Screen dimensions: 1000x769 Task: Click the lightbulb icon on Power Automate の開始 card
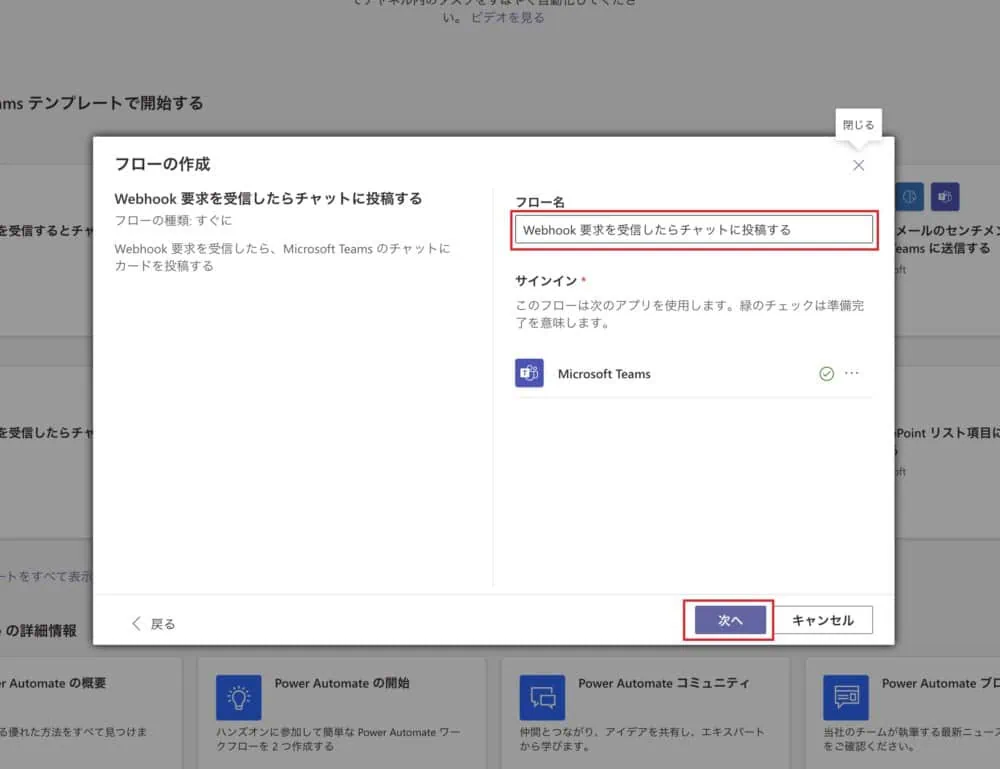tap(239, 695)
